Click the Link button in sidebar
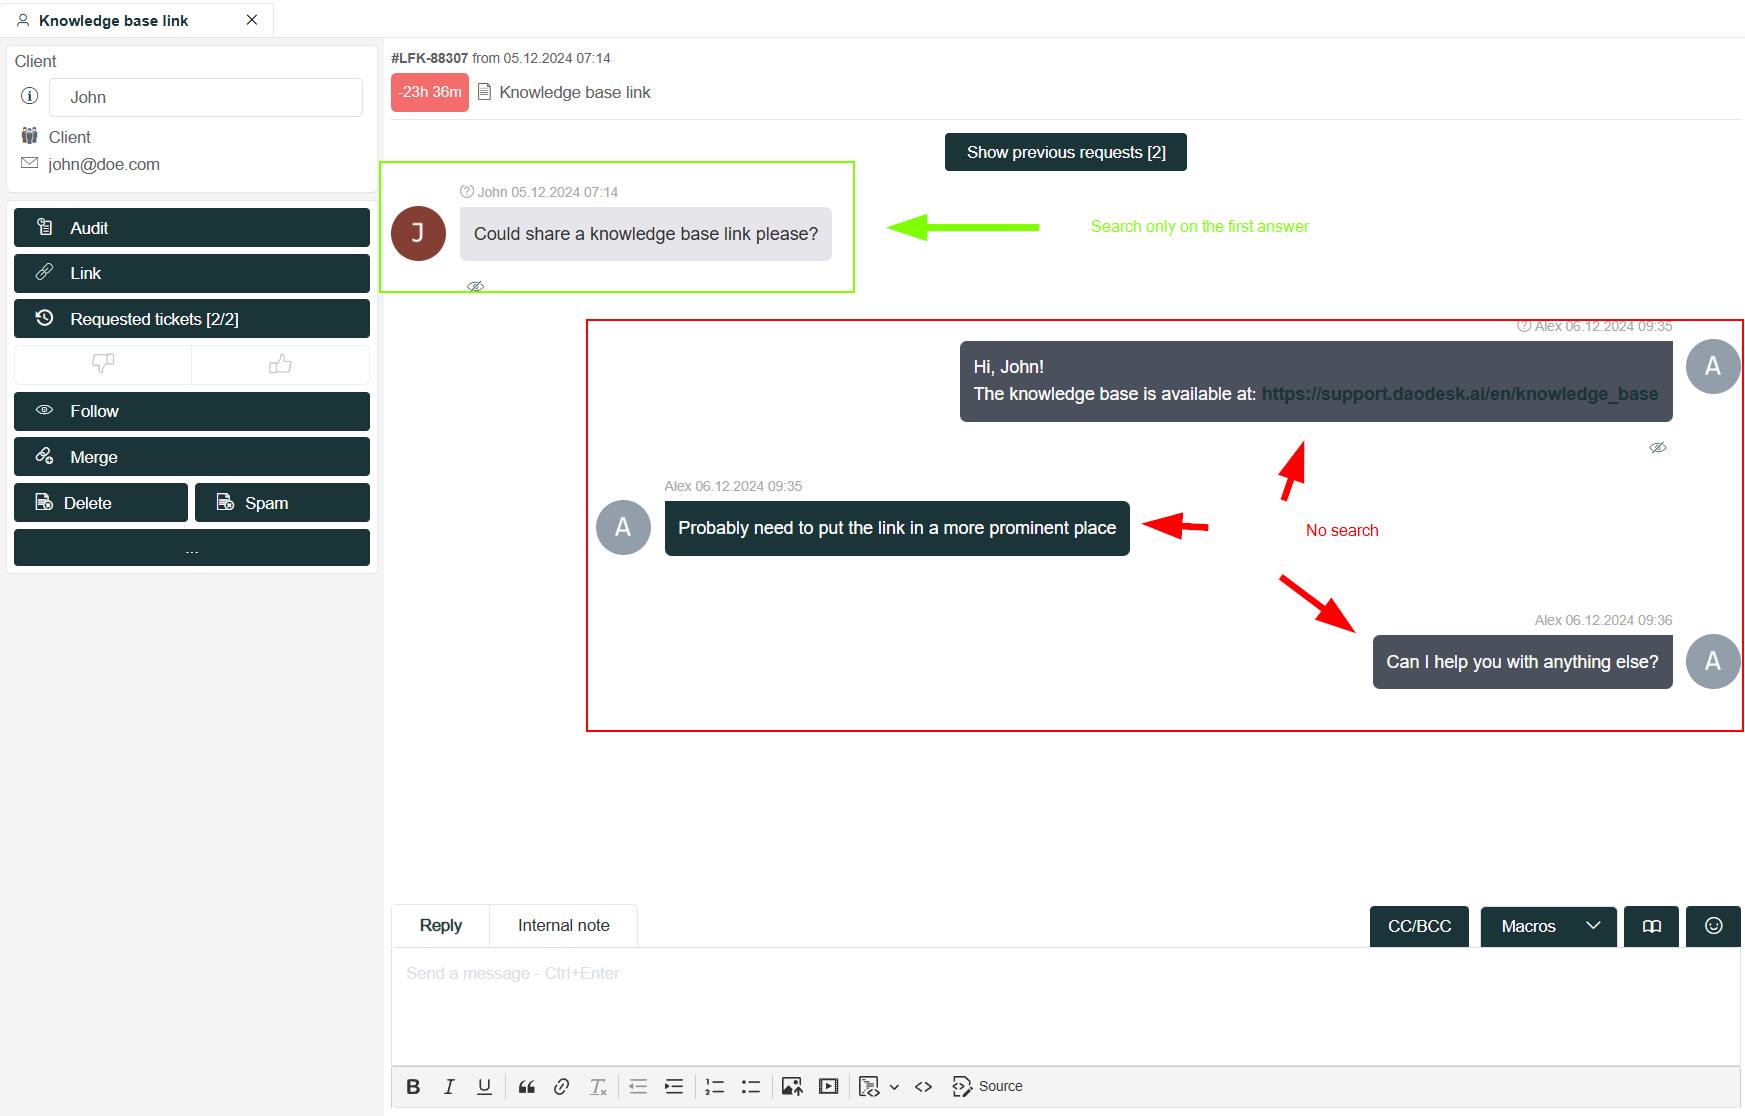Viewport: 1745px width, 1116px height. coord(192,273)
